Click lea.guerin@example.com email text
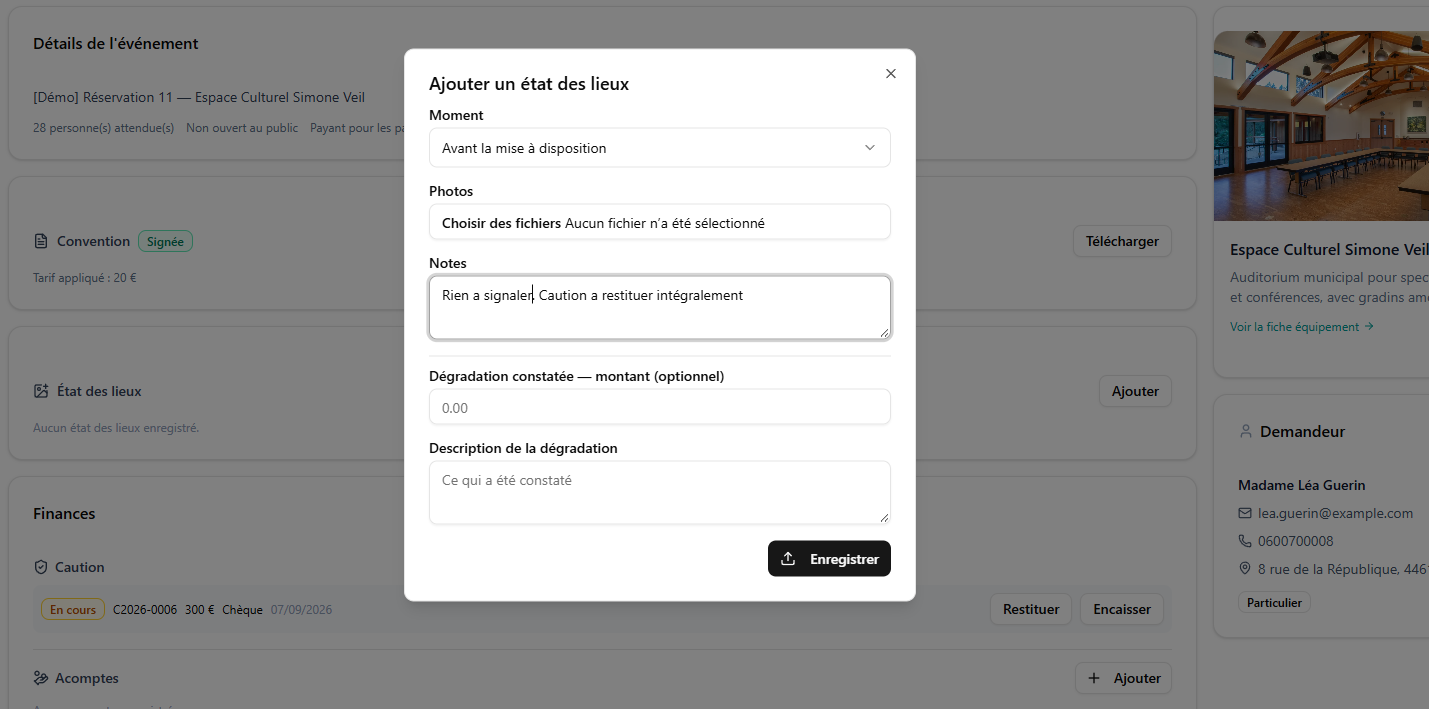The image size is (1429, 709). pyautogui.click(x=1335, y=513)
